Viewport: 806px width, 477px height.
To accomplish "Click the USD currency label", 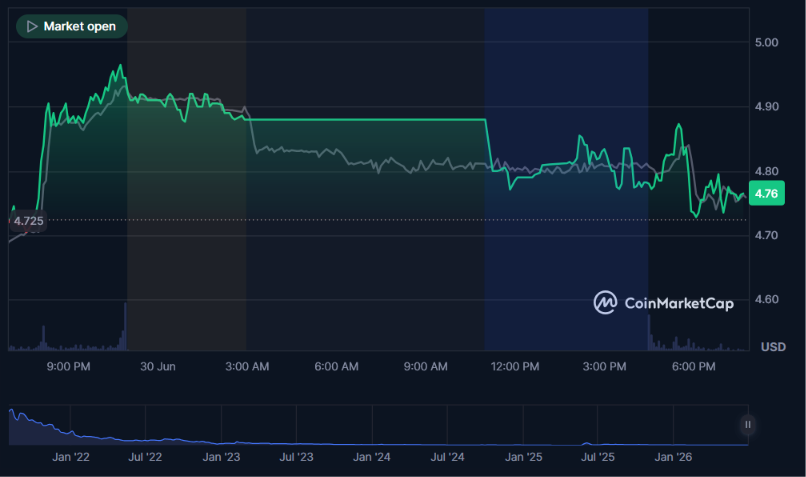I will (x=773, y=347).
